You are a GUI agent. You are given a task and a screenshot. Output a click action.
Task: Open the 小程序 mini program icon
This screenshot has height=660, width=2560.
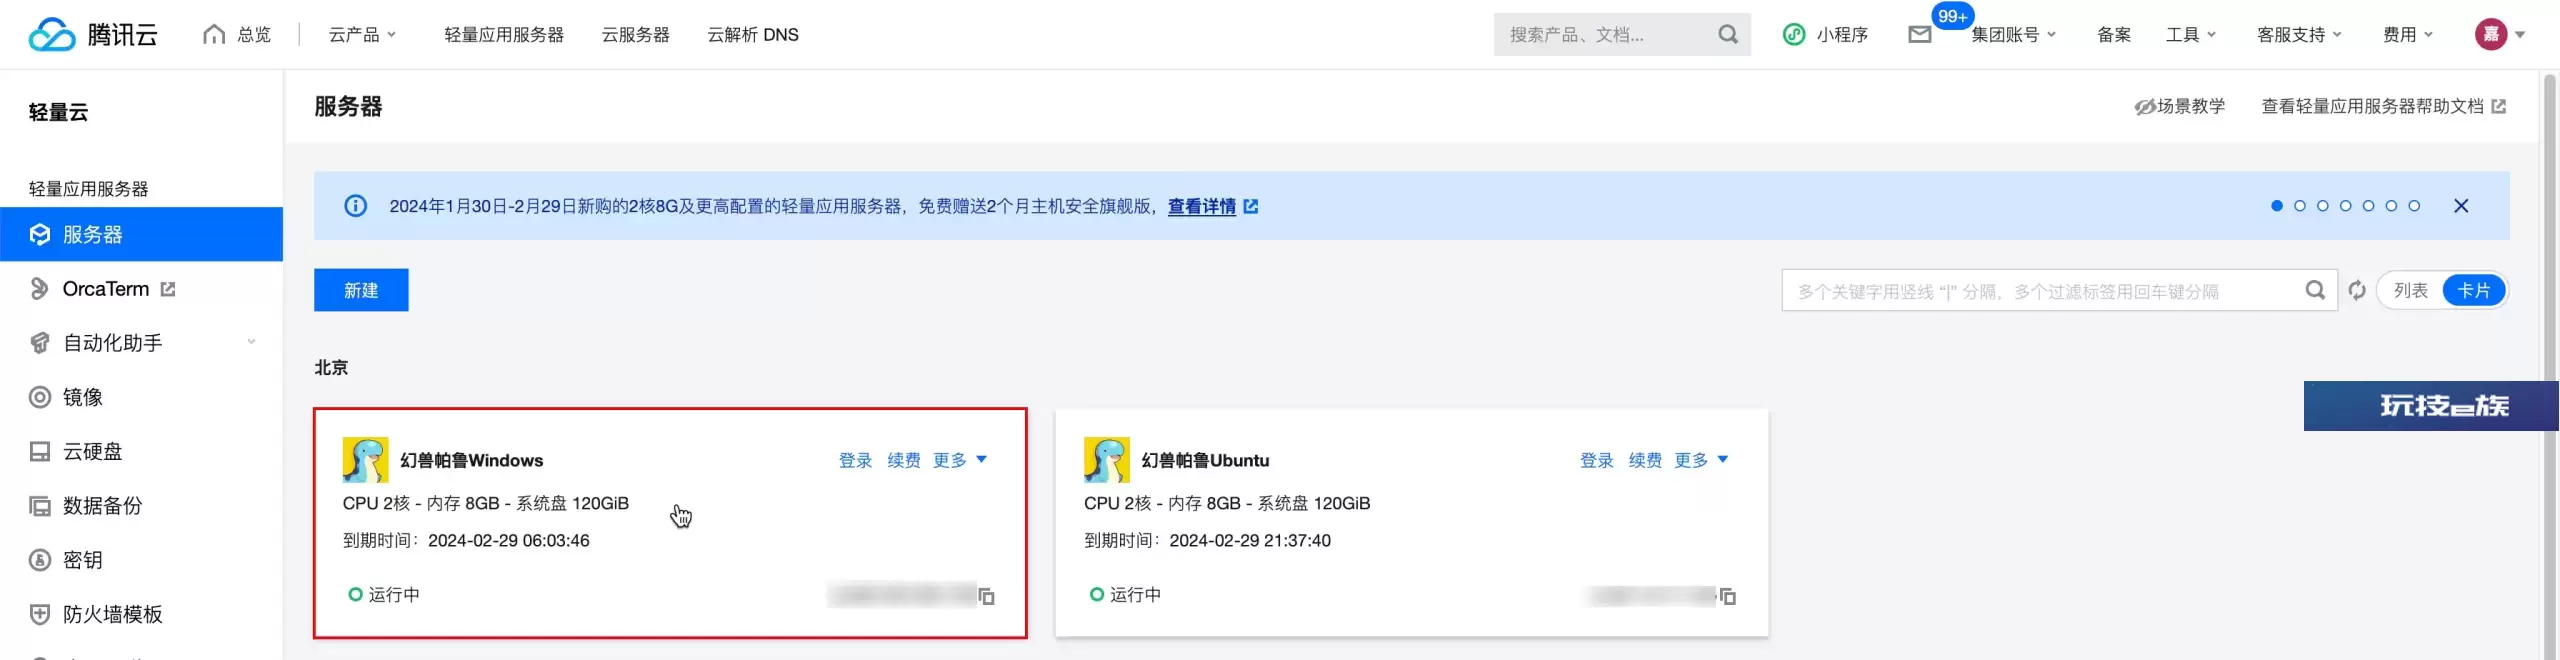[1794, 34]
